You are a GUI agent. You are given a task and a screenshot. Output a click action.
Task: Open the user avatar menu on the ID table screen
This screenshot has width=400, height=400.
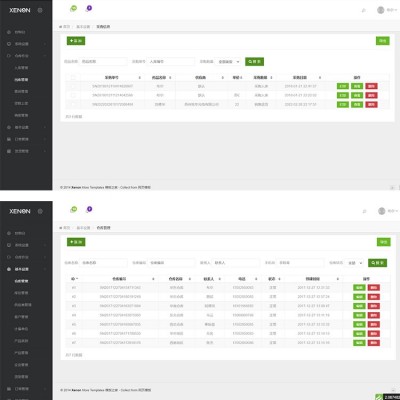coord(387,211)
